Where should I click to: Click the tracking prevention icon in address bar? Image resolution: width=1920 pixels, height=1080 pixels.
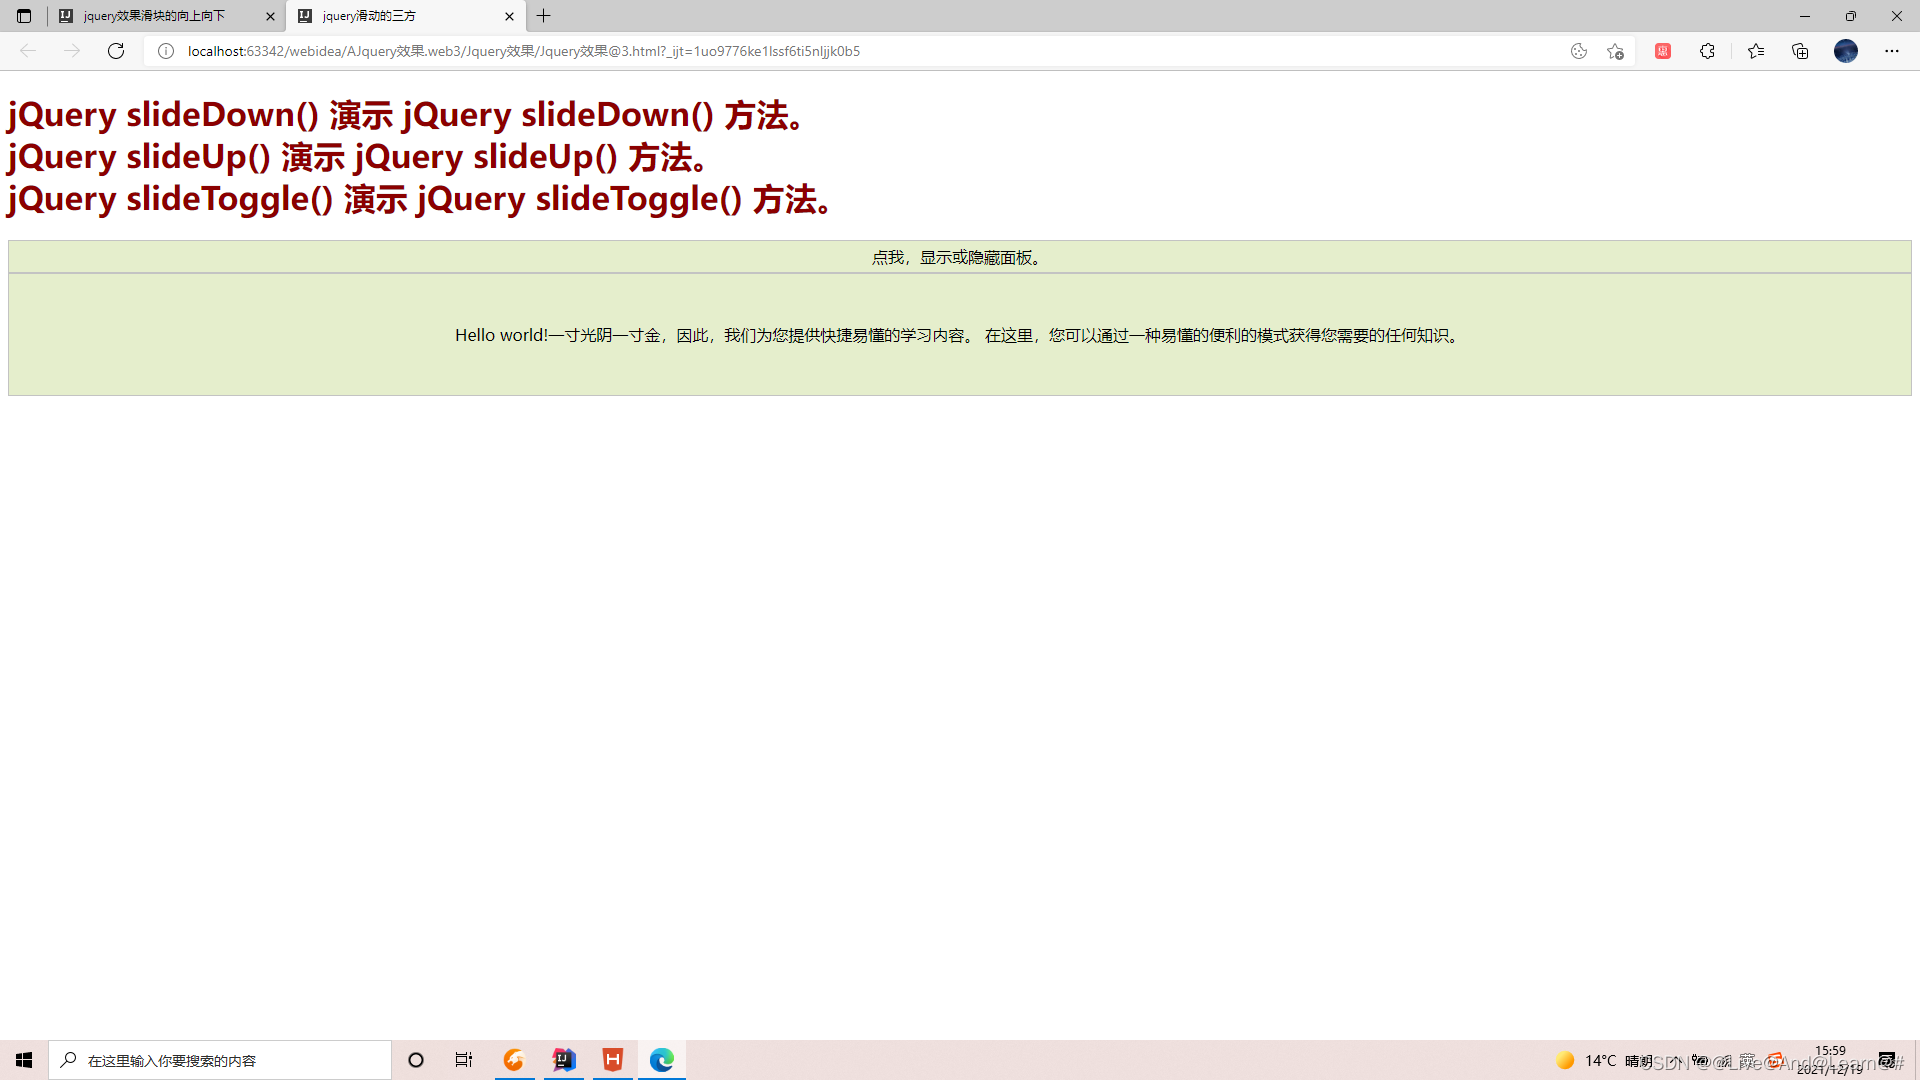pos(1579,51)
